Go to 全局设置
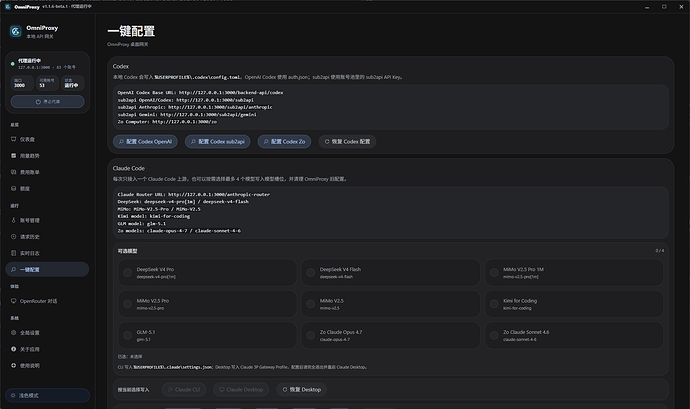Image resolution: width=690 pixels, height=409 pixels. pos(47,333)
